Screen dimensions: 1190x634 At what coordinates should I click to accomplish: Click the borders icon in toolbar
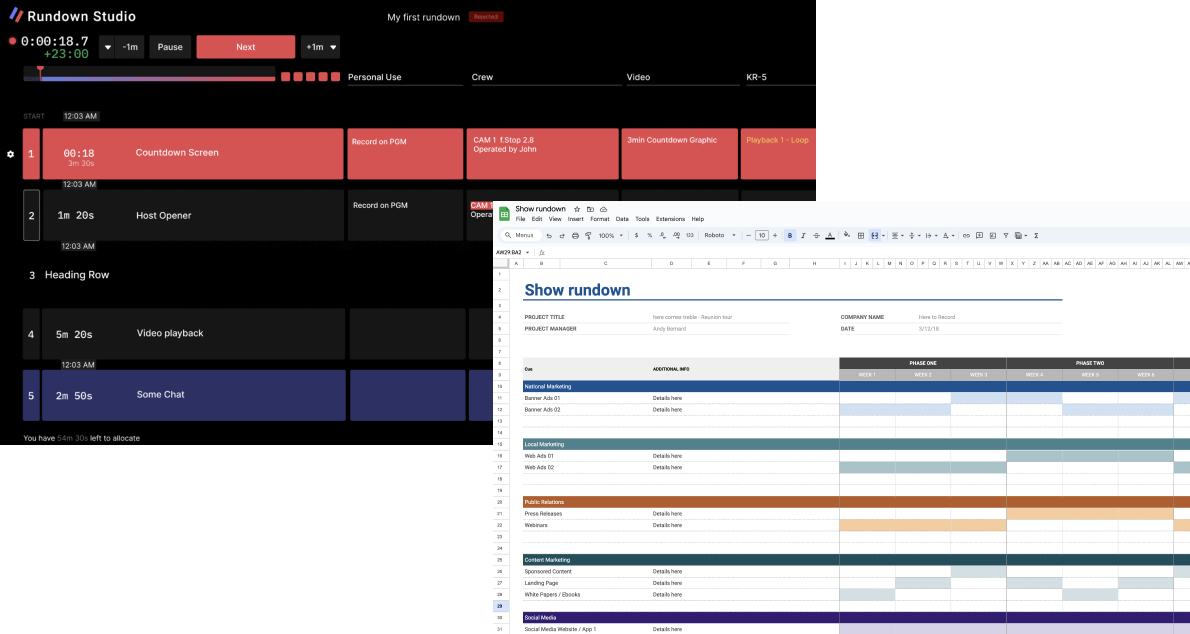[861, 235]
